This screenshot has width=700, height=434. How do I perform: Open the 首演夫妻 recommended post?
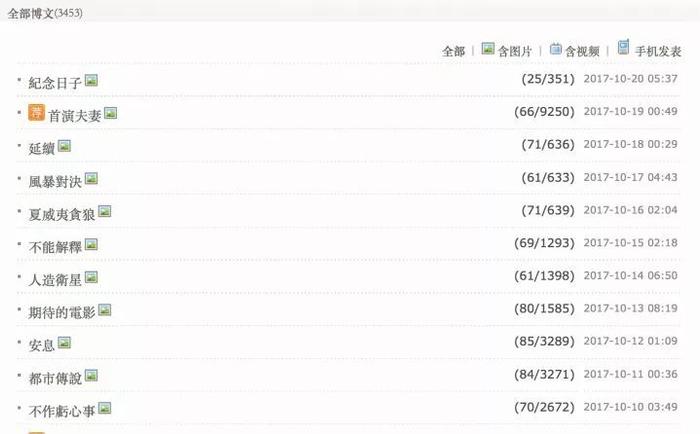[x=75, y=116]
